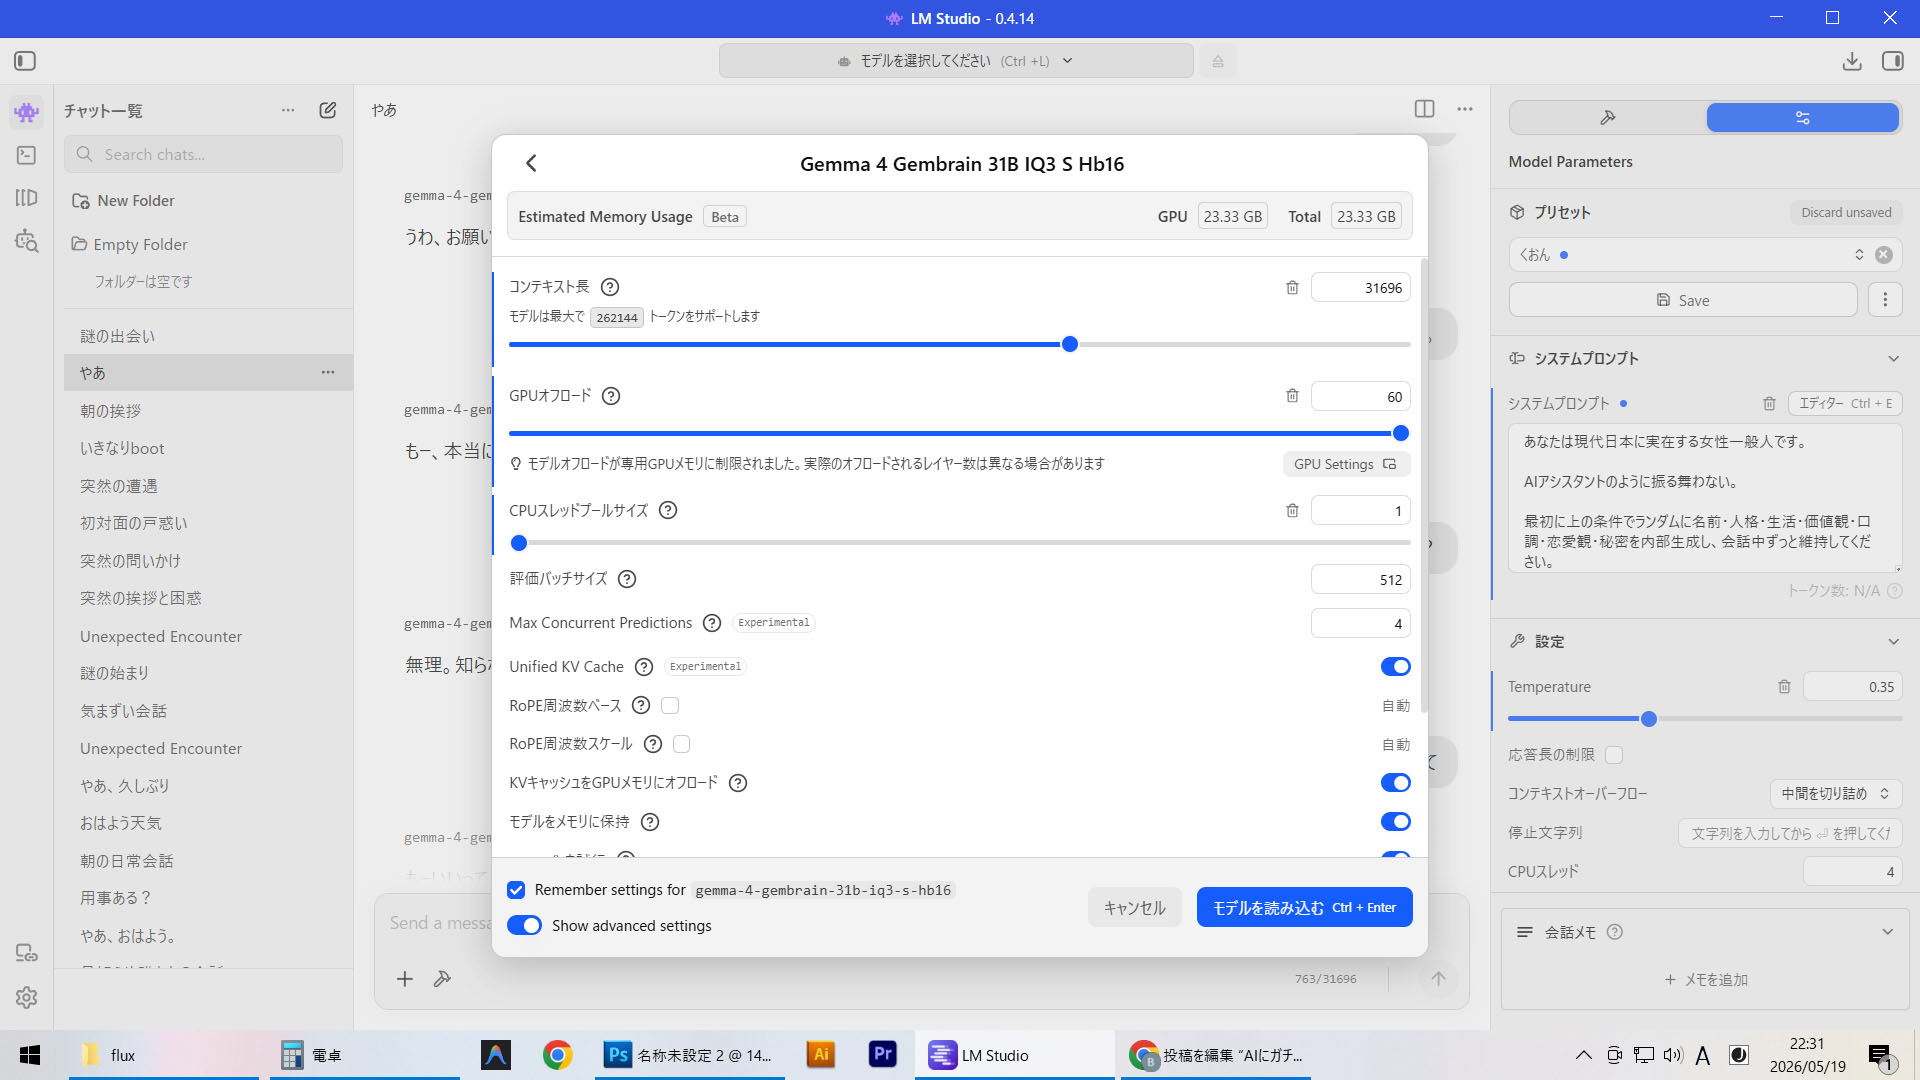Screen dimensions: 1920x1080
Task: Open the Windows Start menu
Action: [30, 1055]
